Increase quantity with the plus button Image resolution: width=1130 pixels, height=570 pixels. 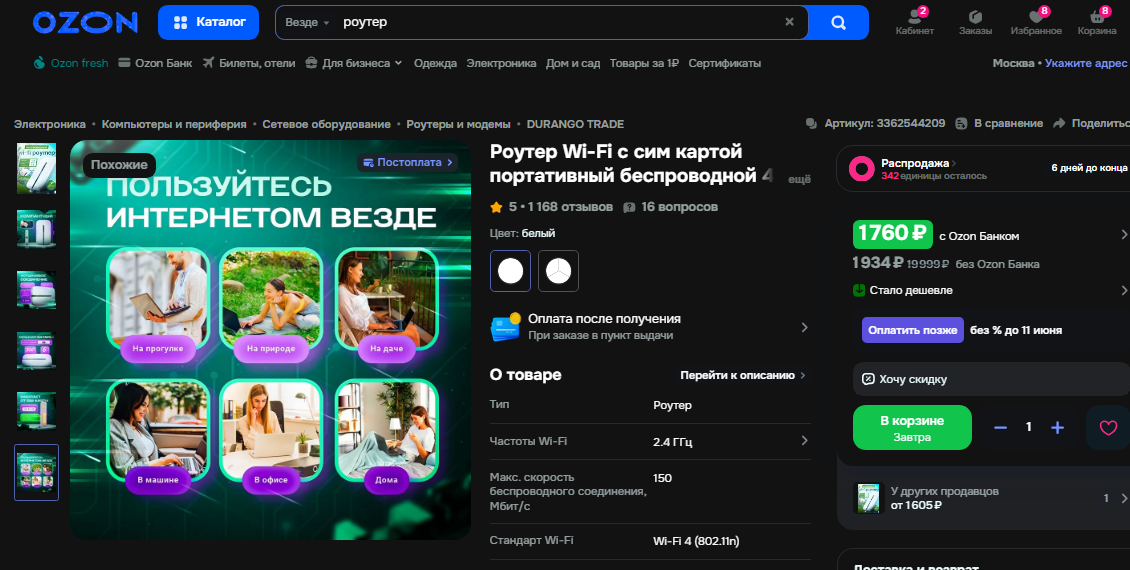[x=1057, y=427]
